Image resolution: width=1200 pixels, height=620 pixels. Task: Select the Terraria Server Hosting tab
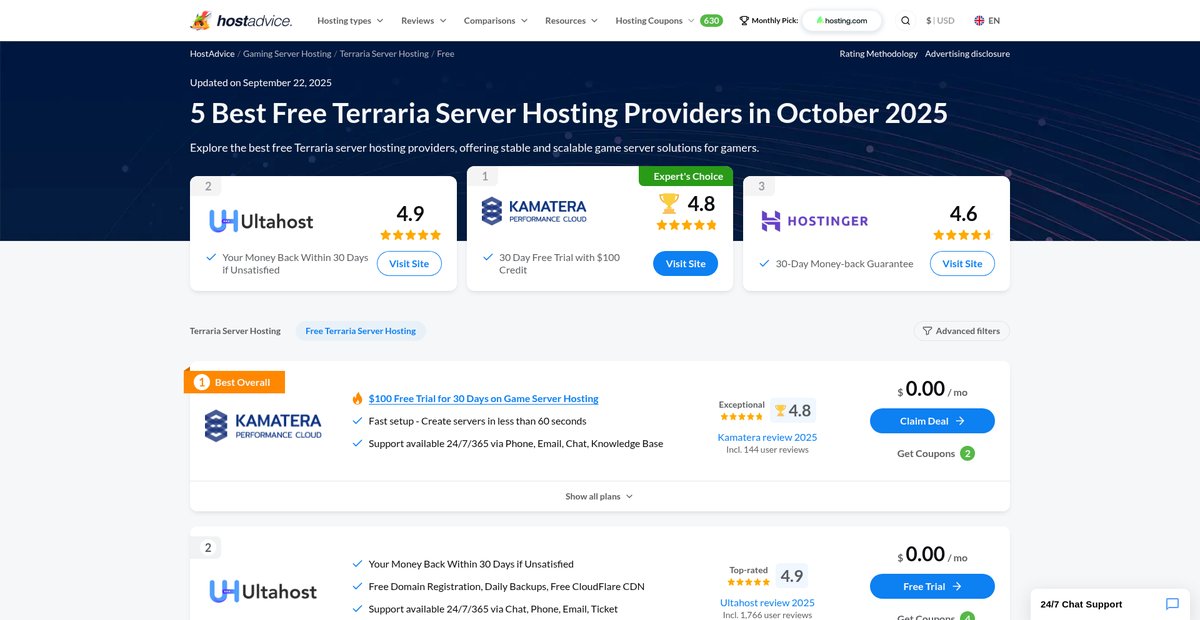point(235,331)
